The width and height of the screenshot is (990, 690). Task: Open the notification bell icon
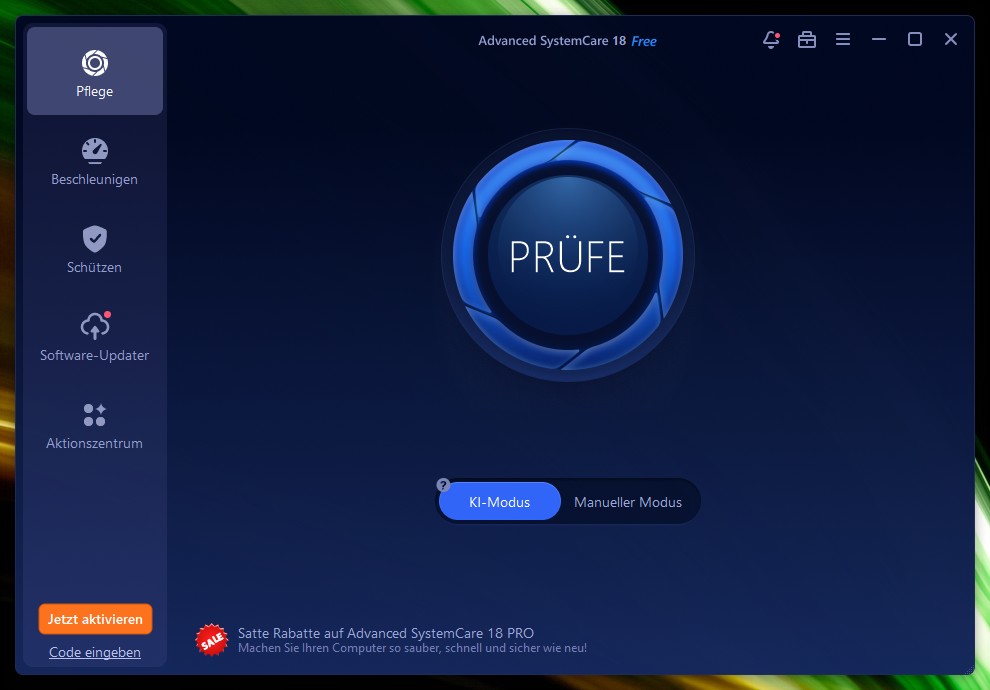[771, 40]
